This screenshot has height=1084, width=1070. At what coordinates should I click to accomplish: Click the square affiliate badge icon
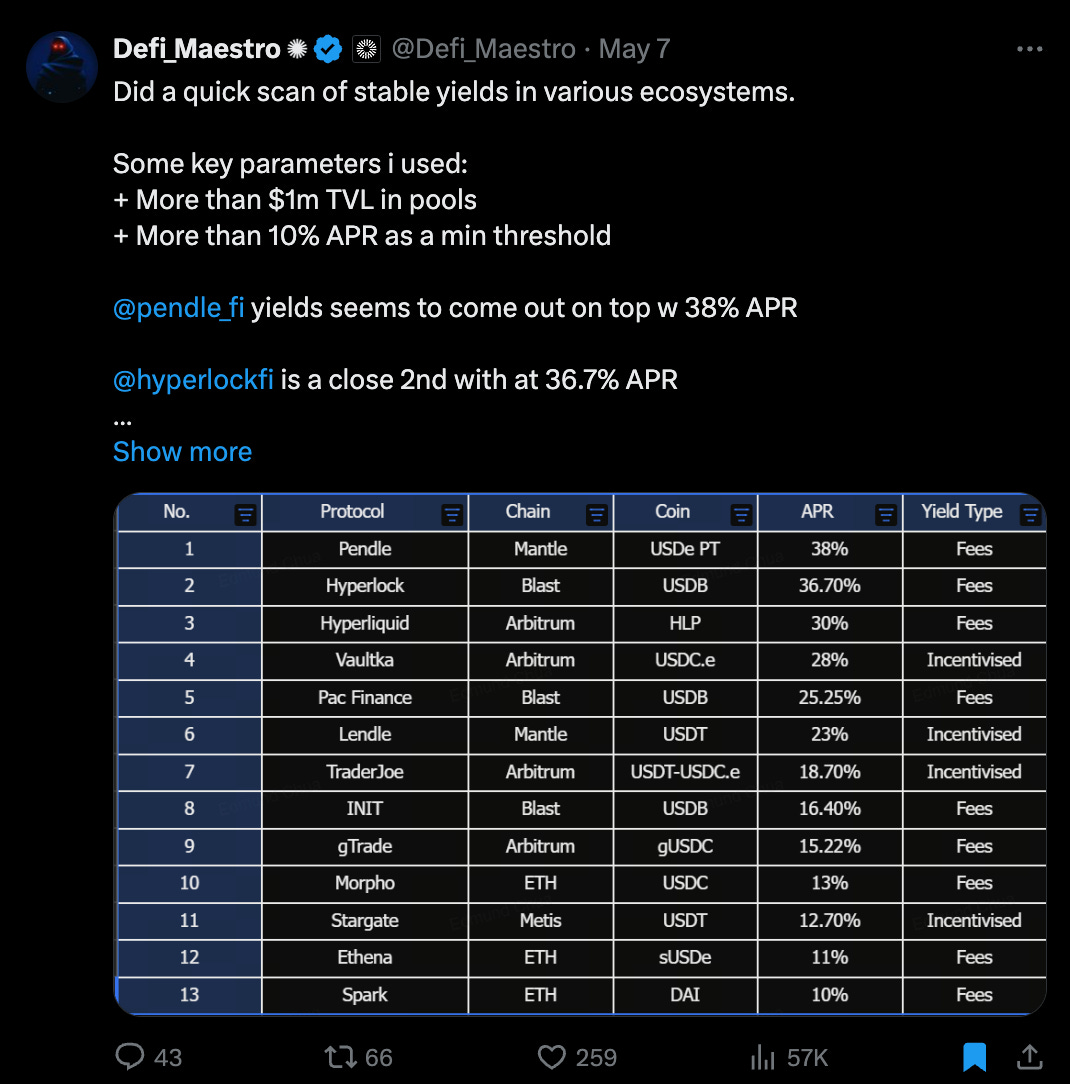point(366,49)
